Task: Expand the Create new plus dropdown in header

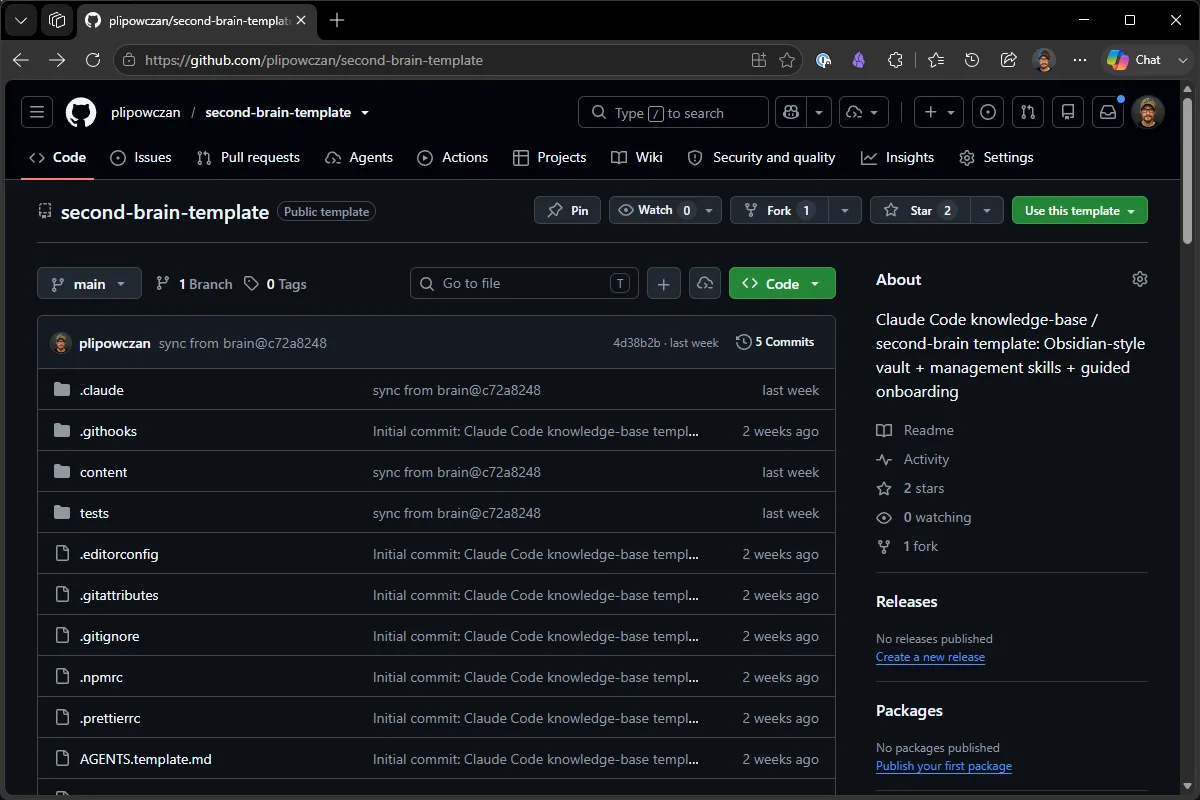Action: click(940, 113)
